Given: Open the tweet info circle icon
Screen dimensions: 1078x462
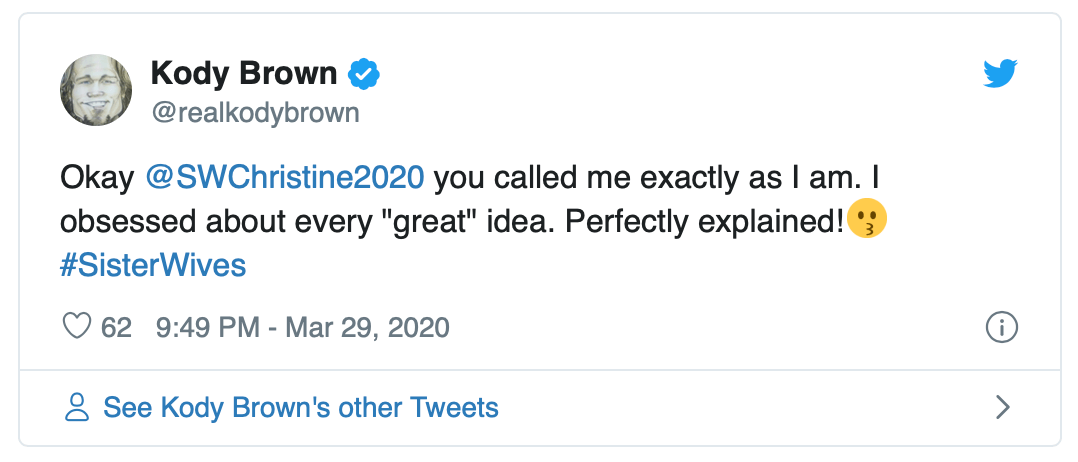Looking at the screenshot, I should (1001, 327).
